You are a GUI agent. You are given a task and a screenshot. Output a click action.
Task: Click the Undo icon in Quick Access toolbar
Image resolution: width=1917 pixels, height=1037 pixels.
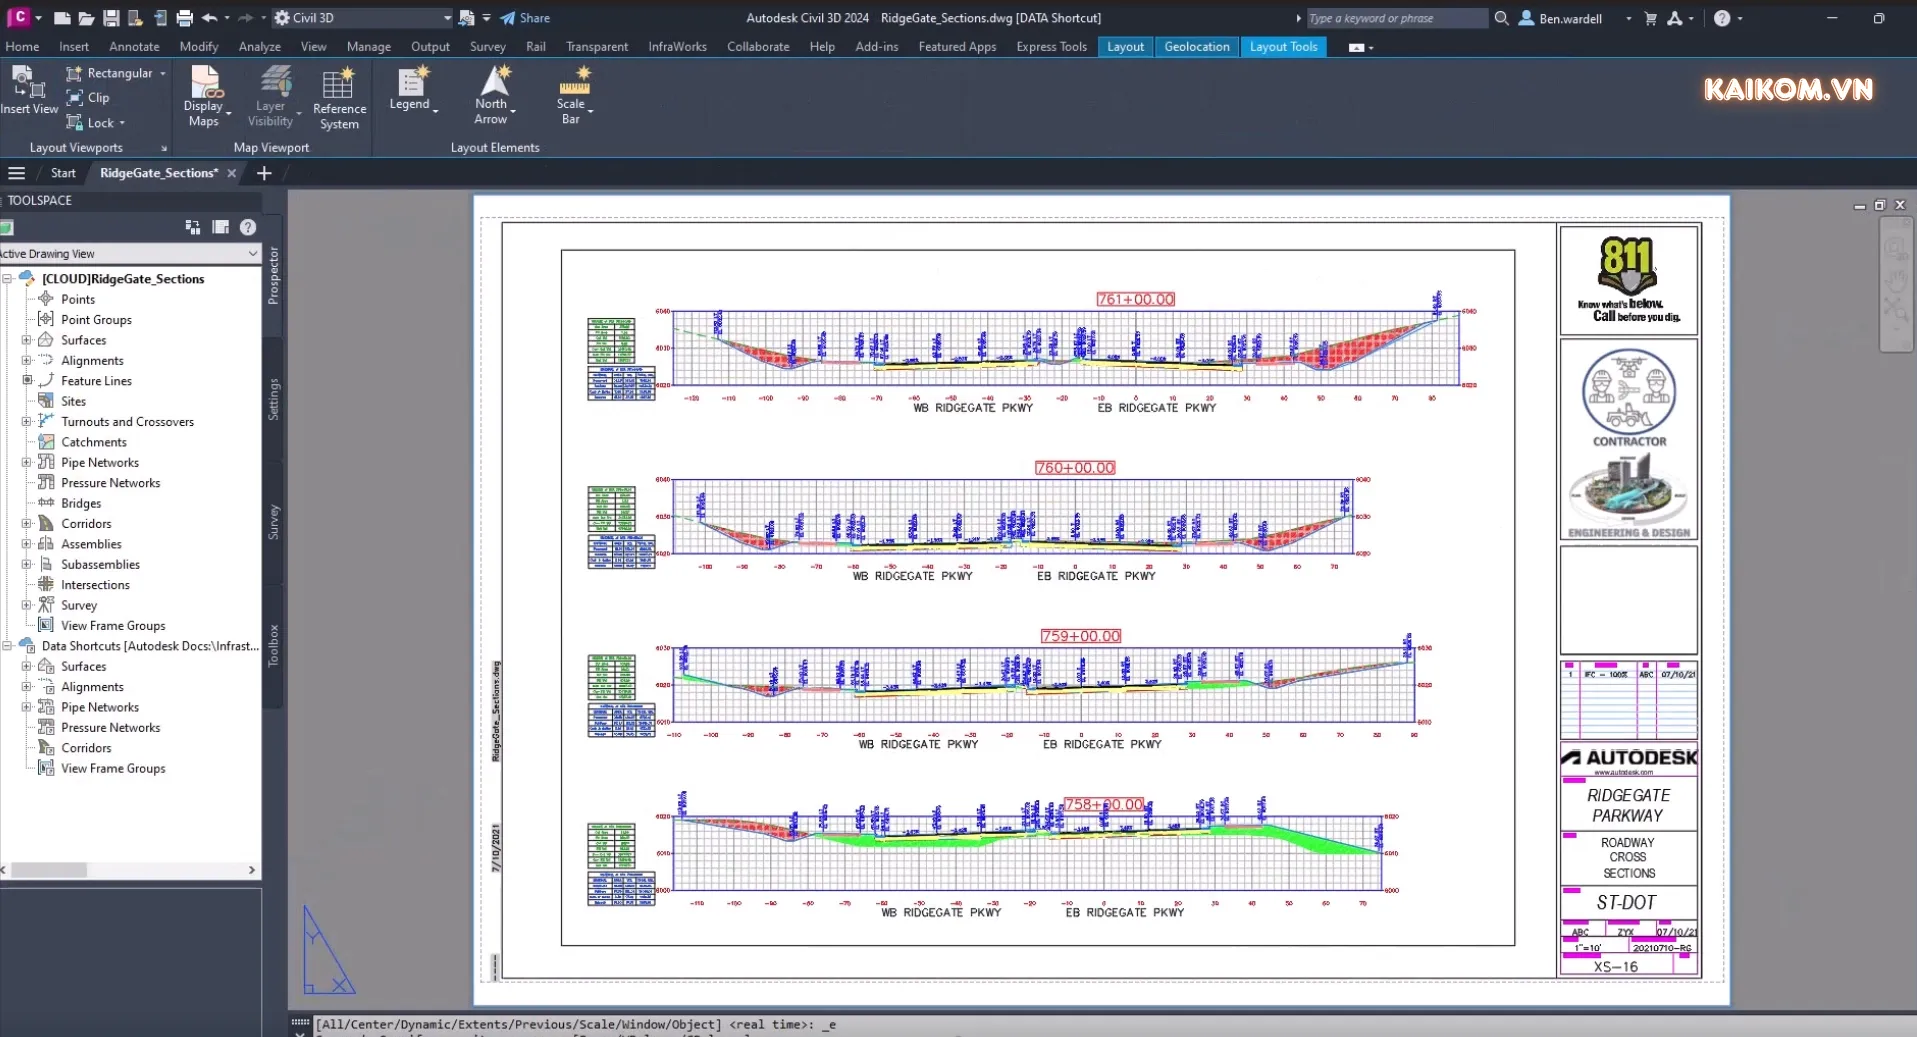[x=211, y=17]
